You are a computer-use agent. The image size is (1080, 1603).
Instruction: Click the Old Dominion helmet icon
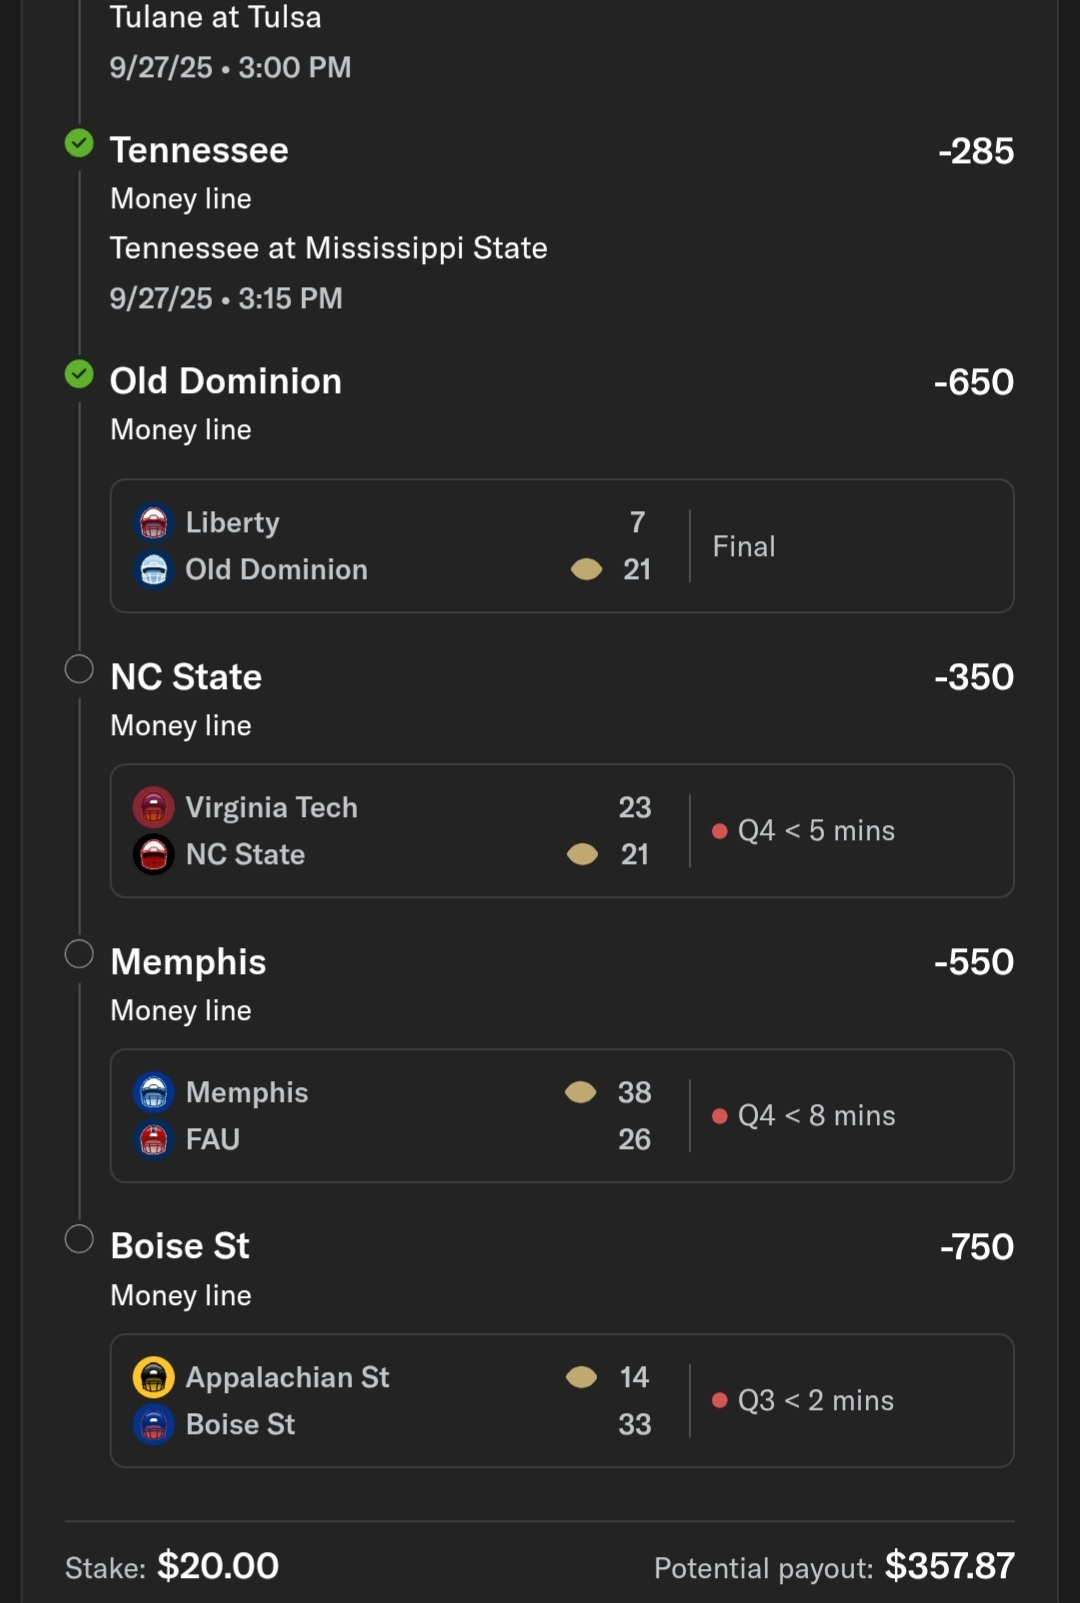pyautogui.click(x=153, y=569)
